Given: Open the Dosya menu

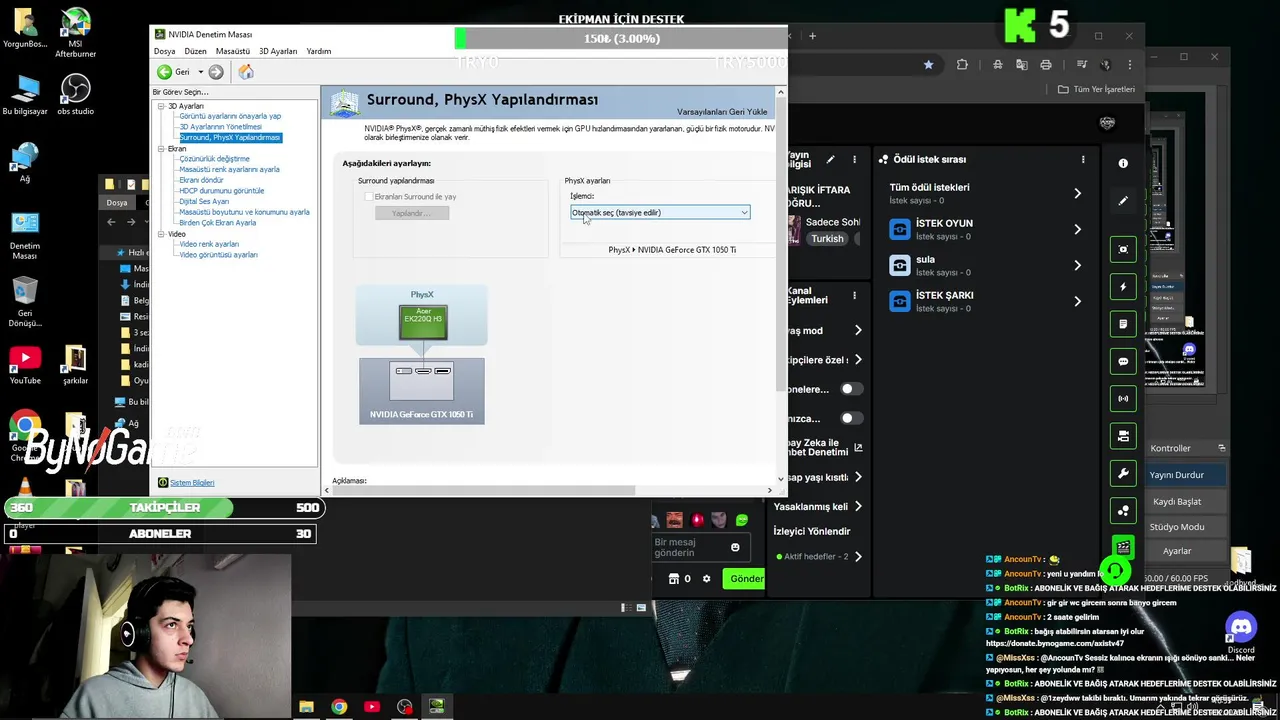Looking at the screenshot, I should pyautogui.click(x=164, y=51).
